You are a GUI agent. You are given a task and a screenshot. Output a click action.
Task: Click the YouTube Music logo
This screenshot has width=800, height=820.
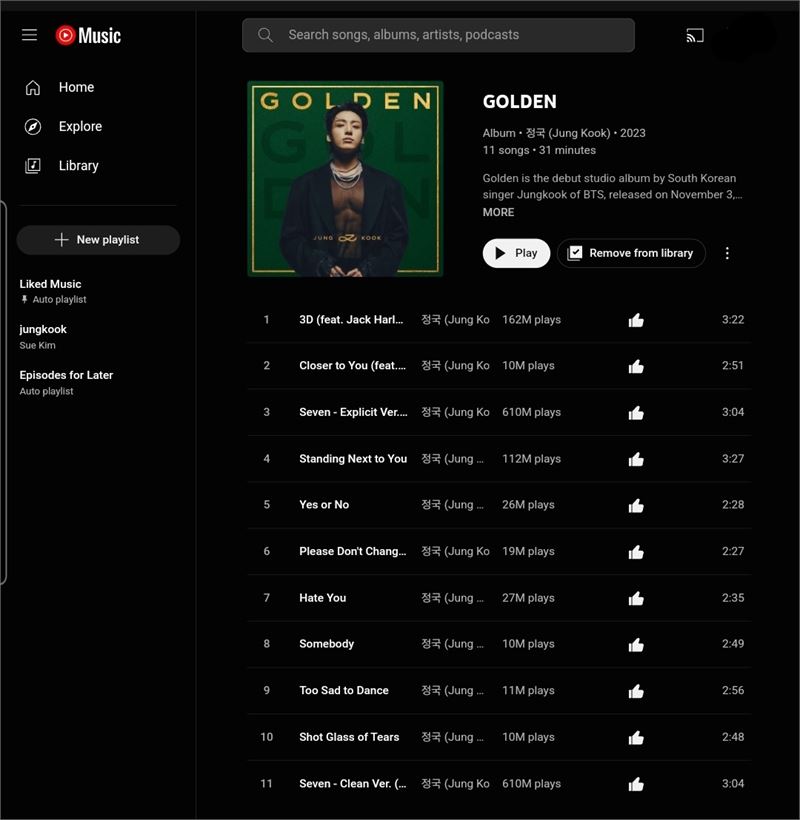88,36
